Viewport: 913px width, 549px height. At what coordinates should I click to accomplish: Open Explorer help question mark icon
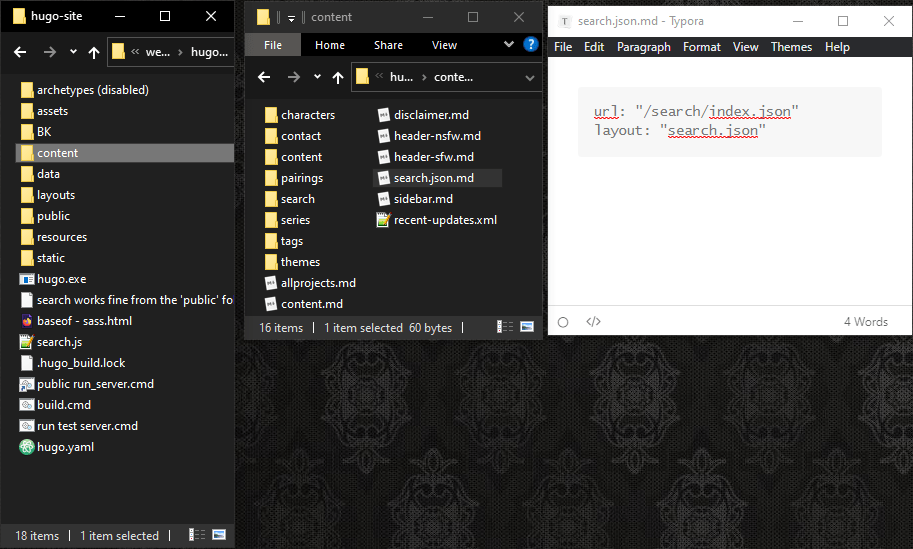click(531, 44)
